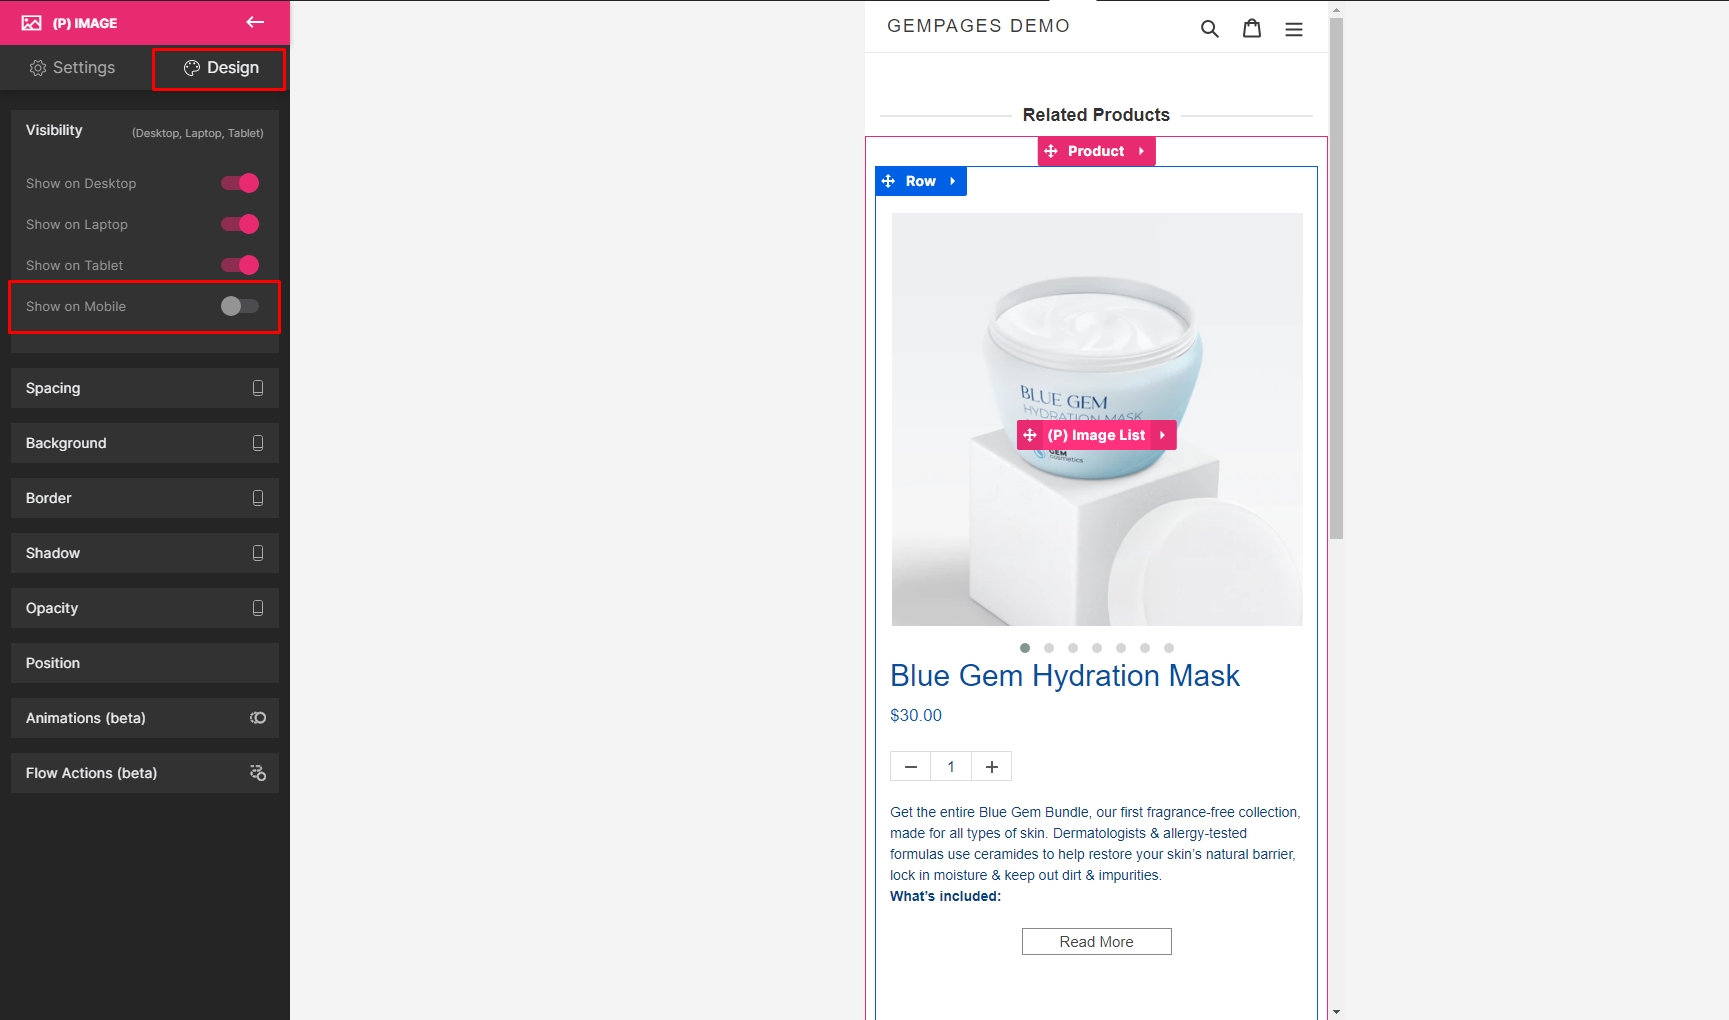Click the arrow next to Row label
The image size is (1729, 1020).
953,181
